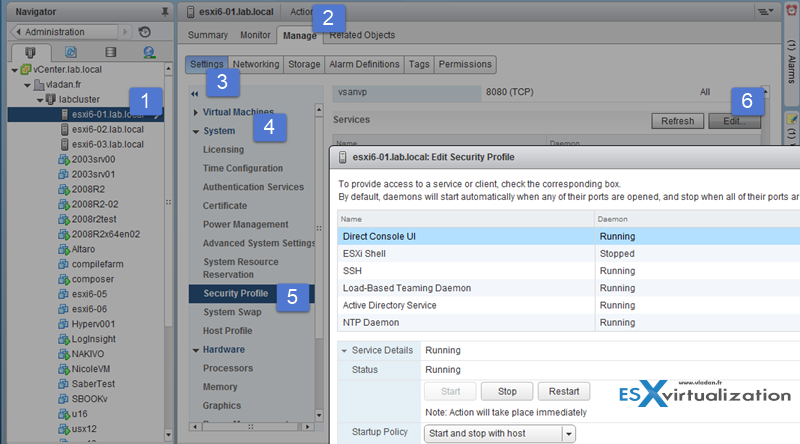Click the labcluster cluster icon
This screenshot has width=800, height=444.
51,99
